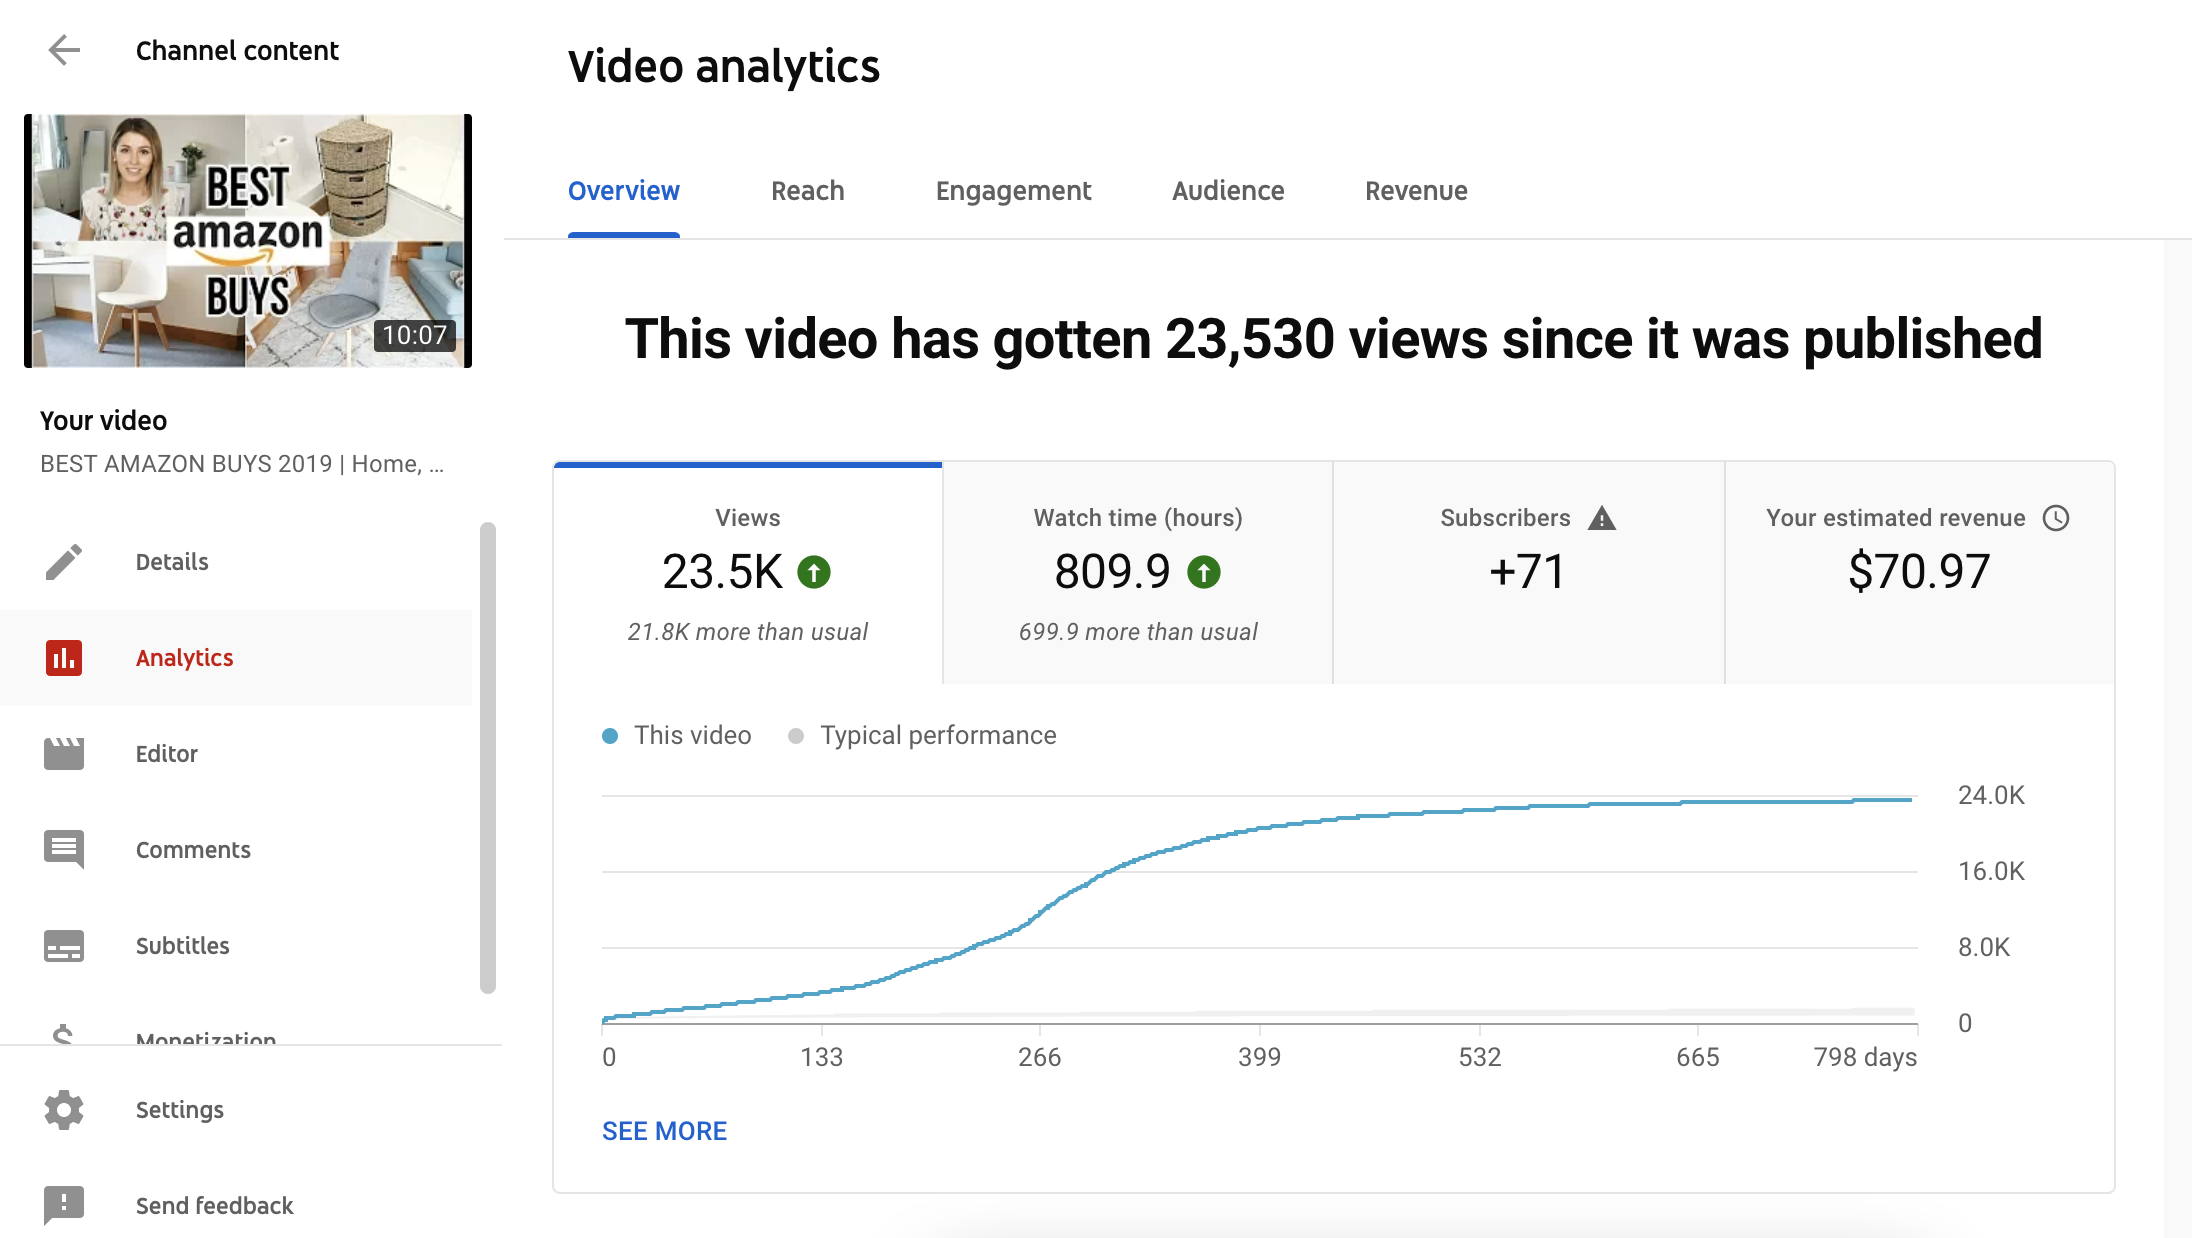Select the Watch time (hours) card

click(1138, 574)
